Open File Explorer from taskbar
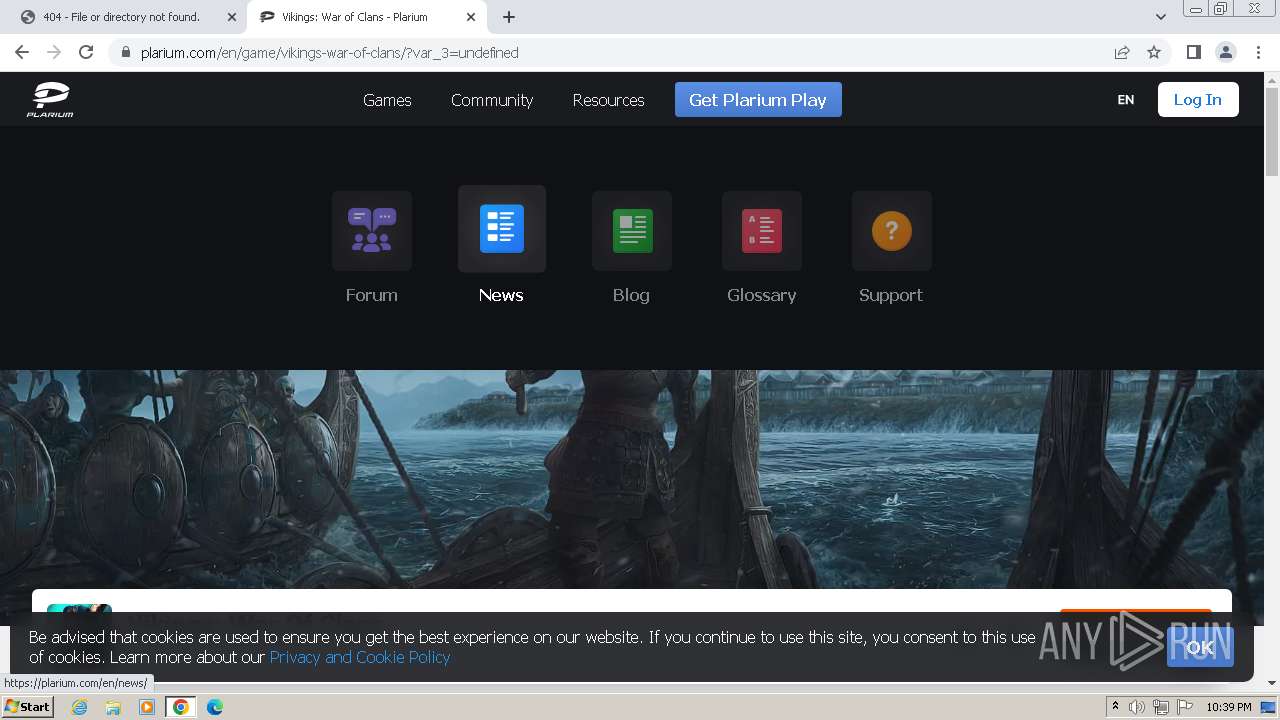The width and height of the screenshot is (1280, 720). coord(113,707)
